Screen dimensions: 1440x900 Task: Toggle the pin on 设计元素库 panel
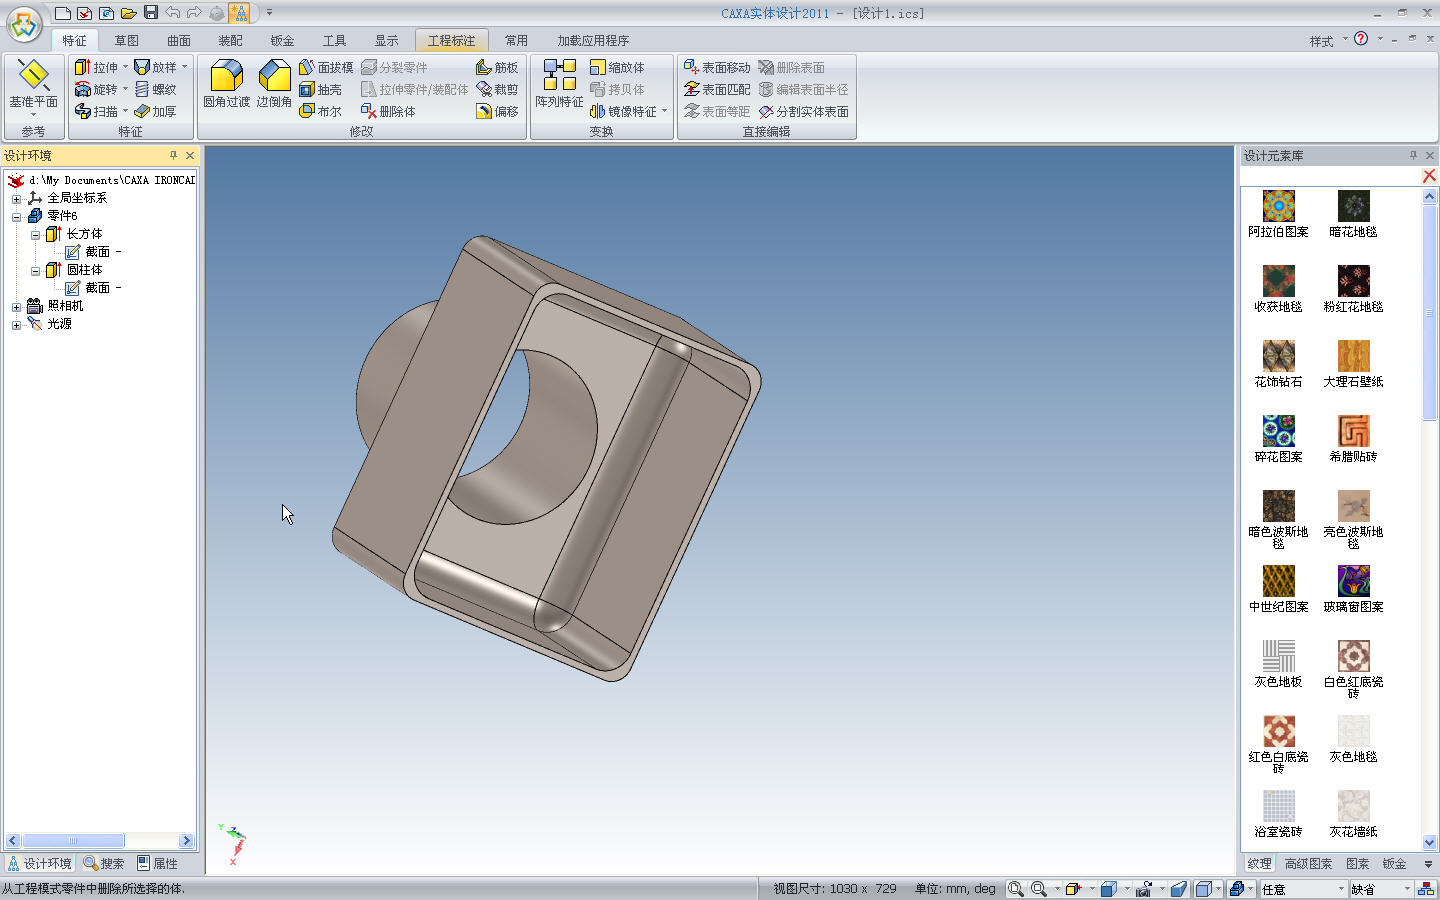[1413, 155]
